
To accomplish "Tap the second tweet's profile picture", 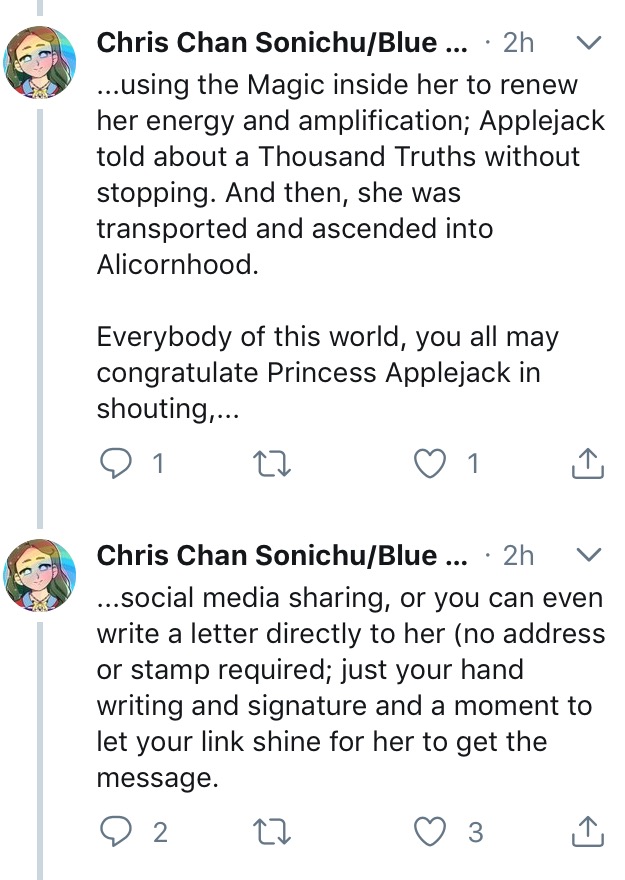I will click(39, 575).
